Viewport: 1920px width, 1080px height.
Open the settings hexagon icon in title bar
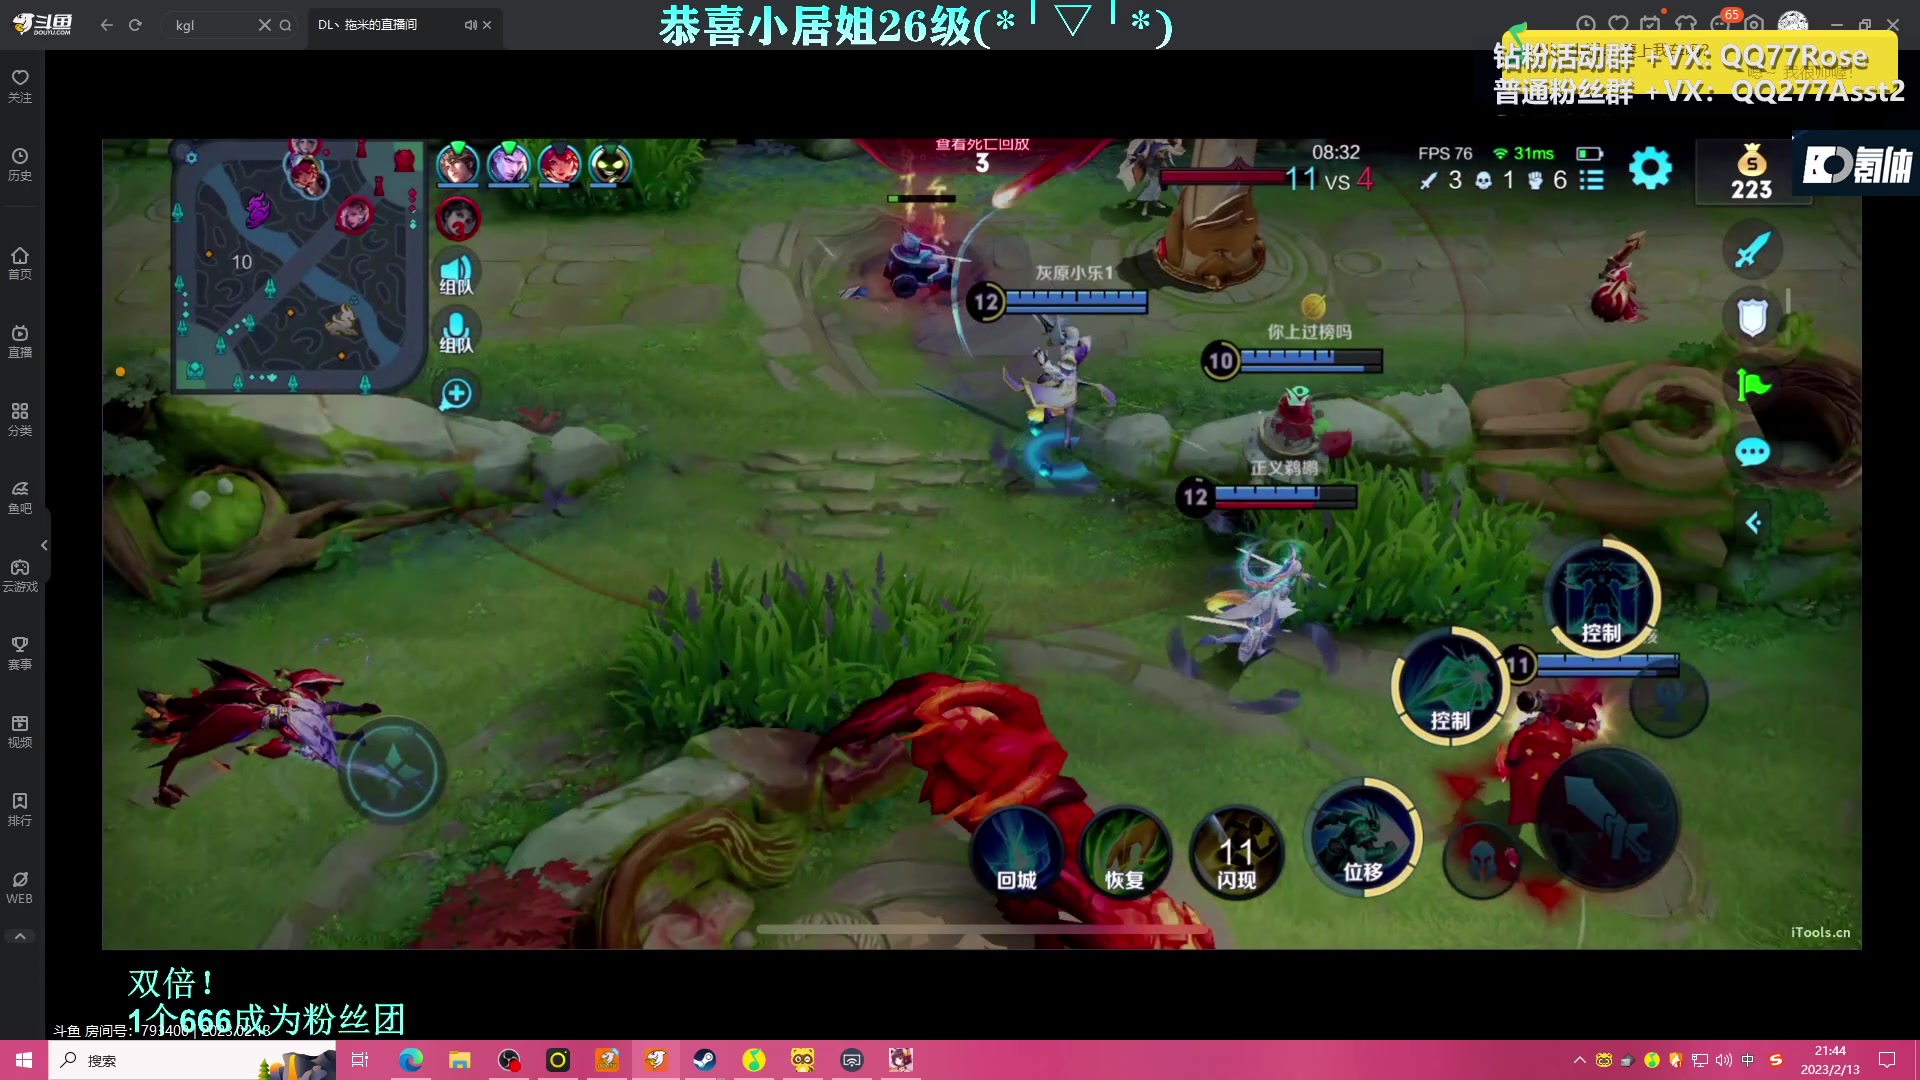(1755, 23)
